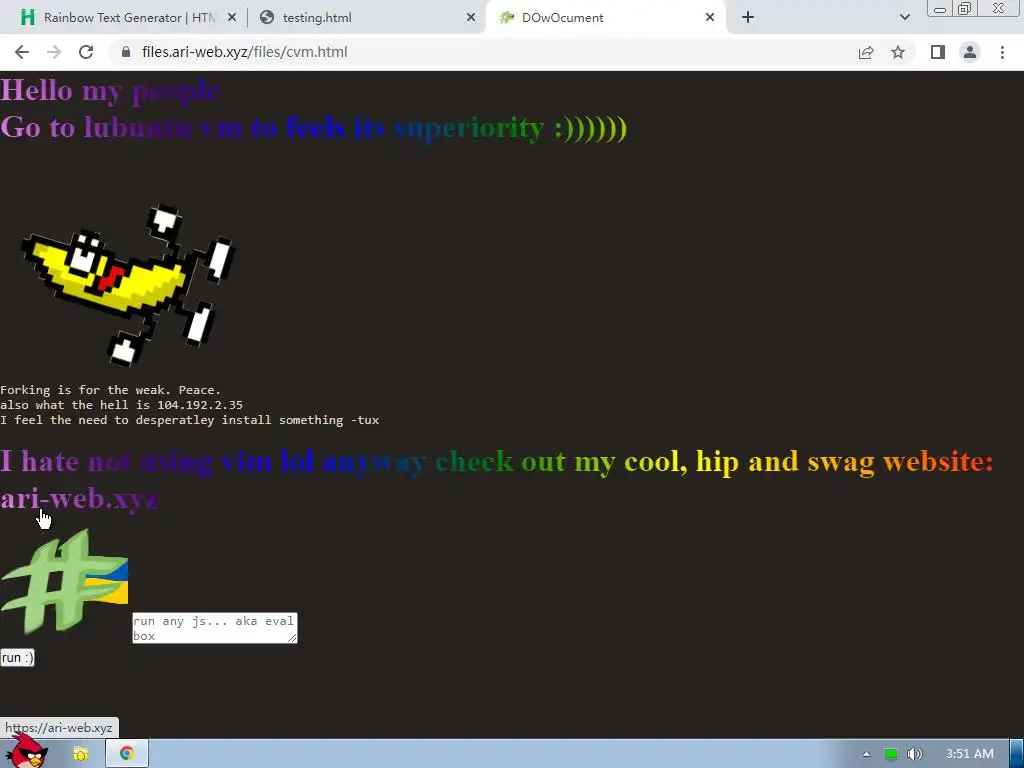
Task: Close the Rainbow Text Generator tab
Action: pyautogui.click(x=232, y=18)
